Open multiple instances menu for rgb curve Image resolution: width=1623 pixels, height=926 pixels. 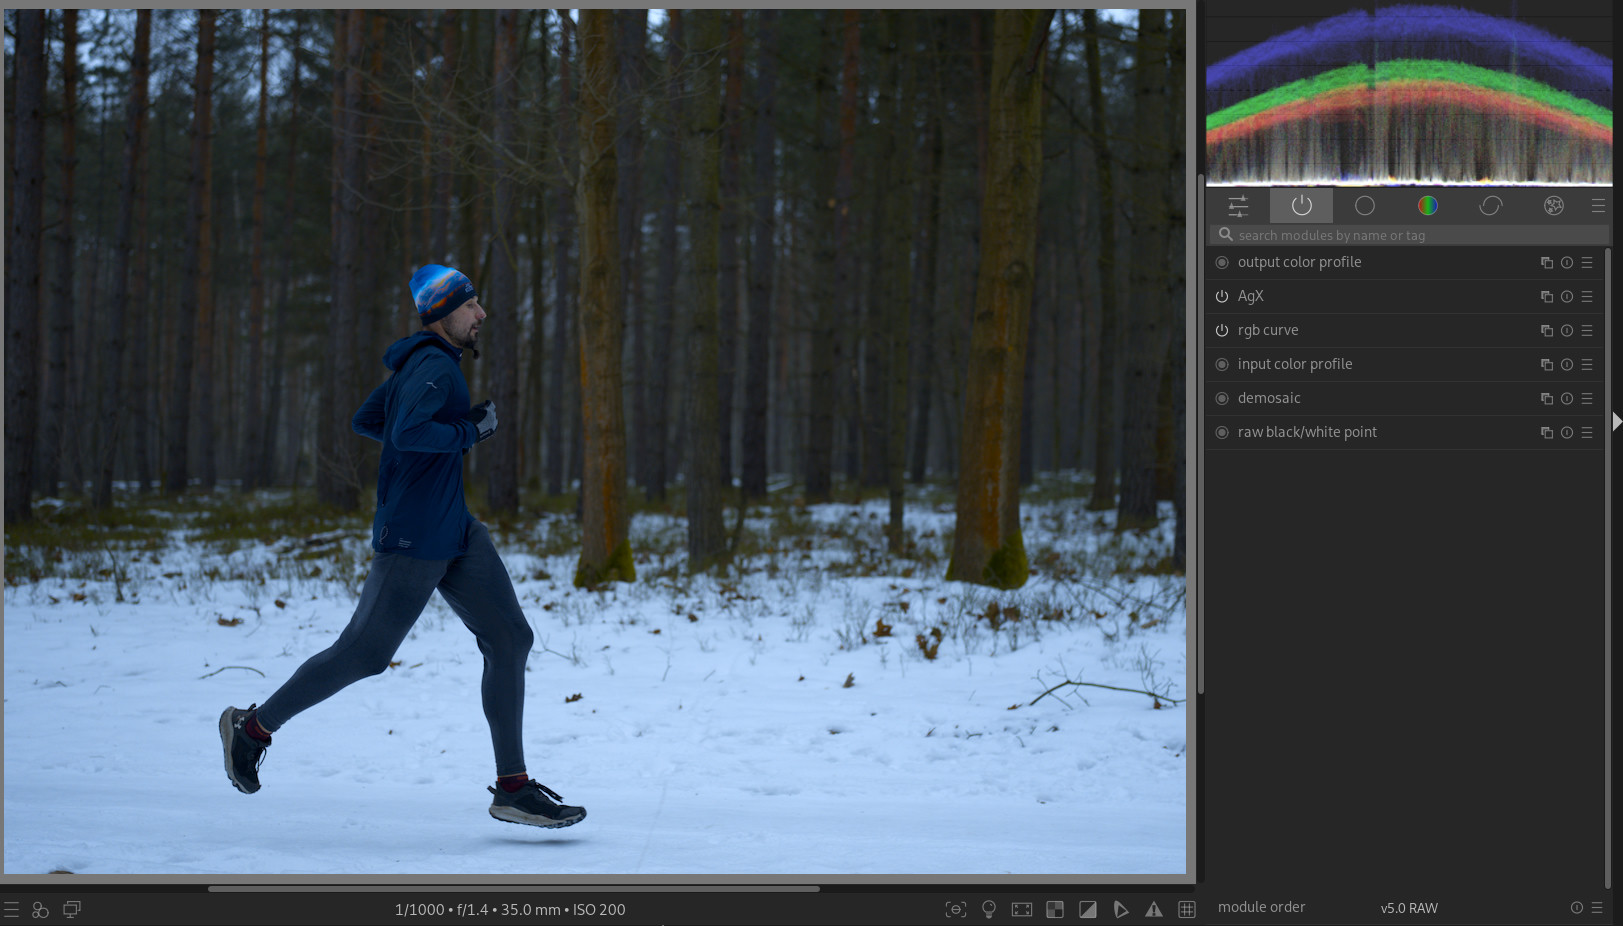(1547, 331)
